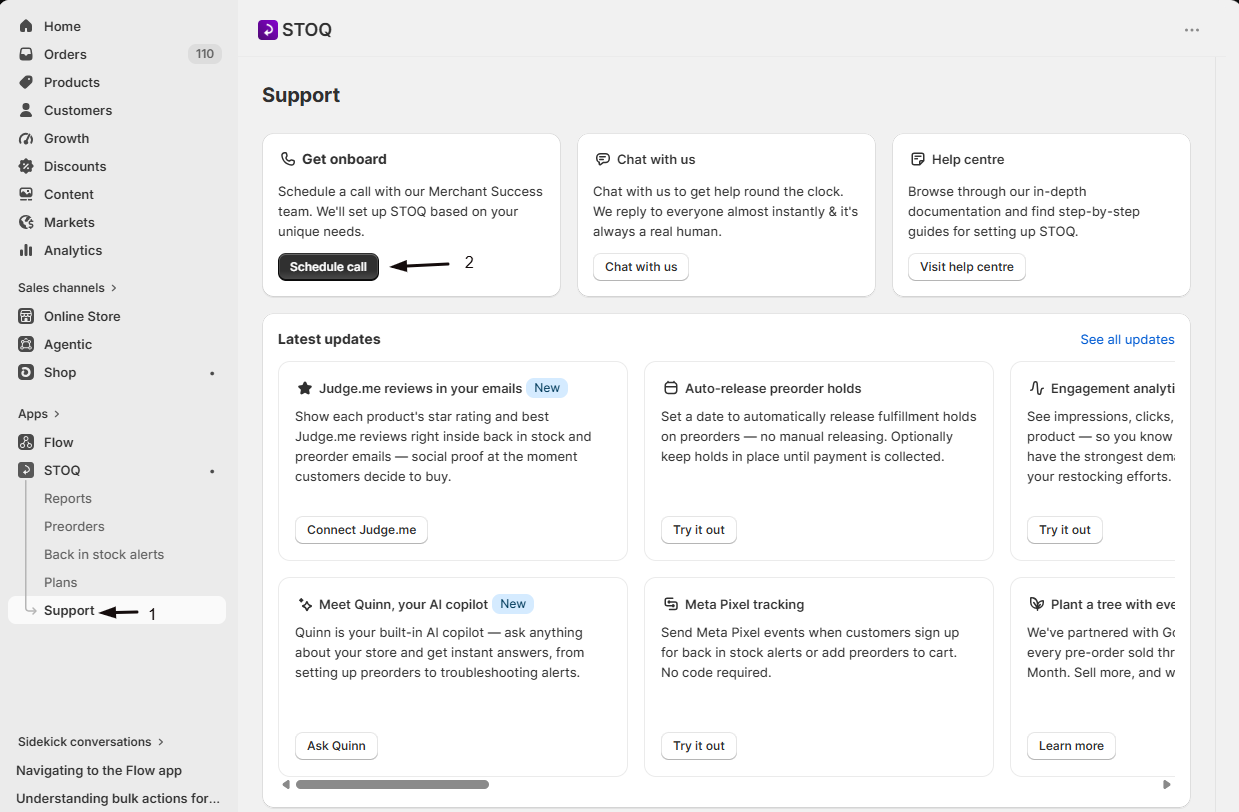Click the 110 orders count badge

(205, 54)
